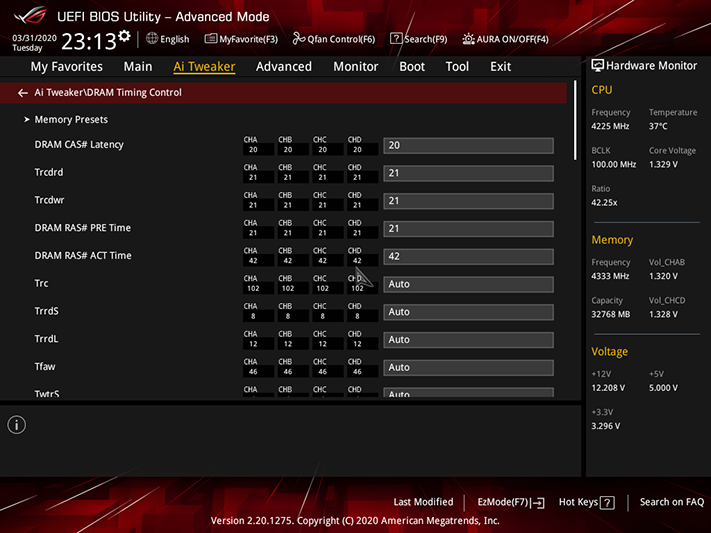Select the Trcdrd label
Viewport: 711px width, 533px height.
coord(49,172)
